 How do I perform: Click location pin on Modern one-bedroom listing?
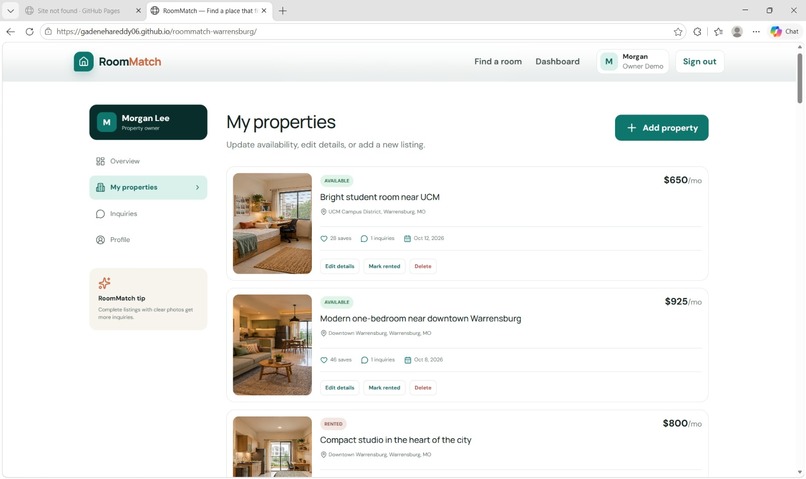(323, 334)
